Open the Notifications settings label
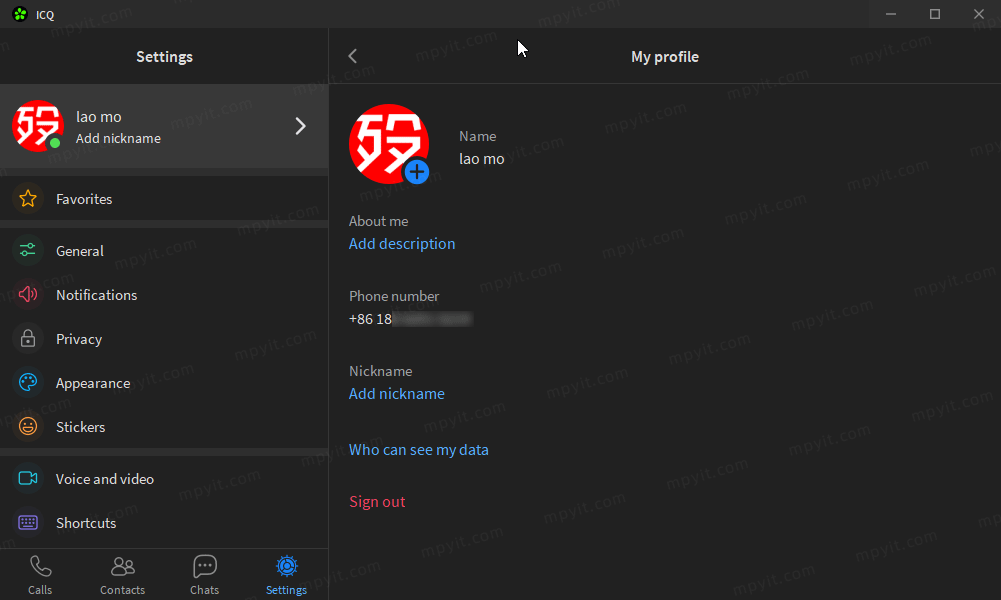The width and height of the screenshot is (1001, 600). point(96,295)
